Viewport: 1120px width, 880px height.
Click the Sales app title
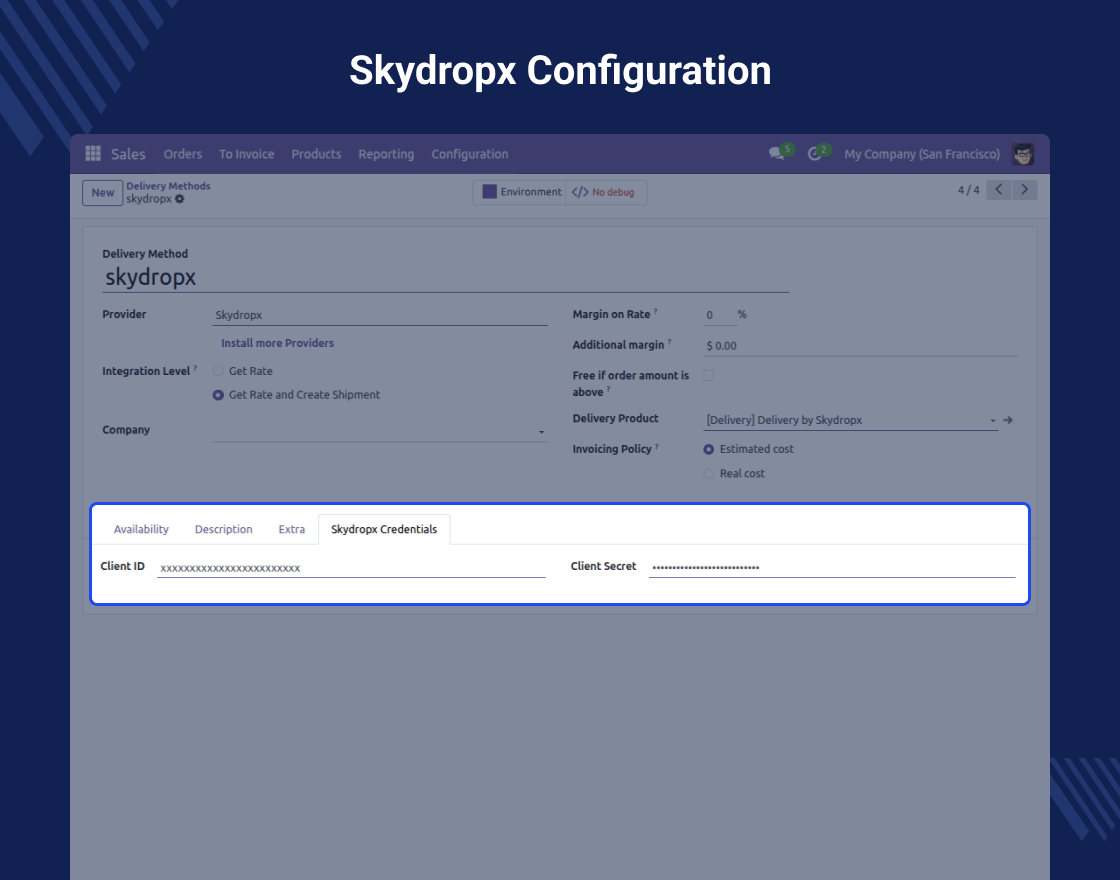click(x=129, y=154)
